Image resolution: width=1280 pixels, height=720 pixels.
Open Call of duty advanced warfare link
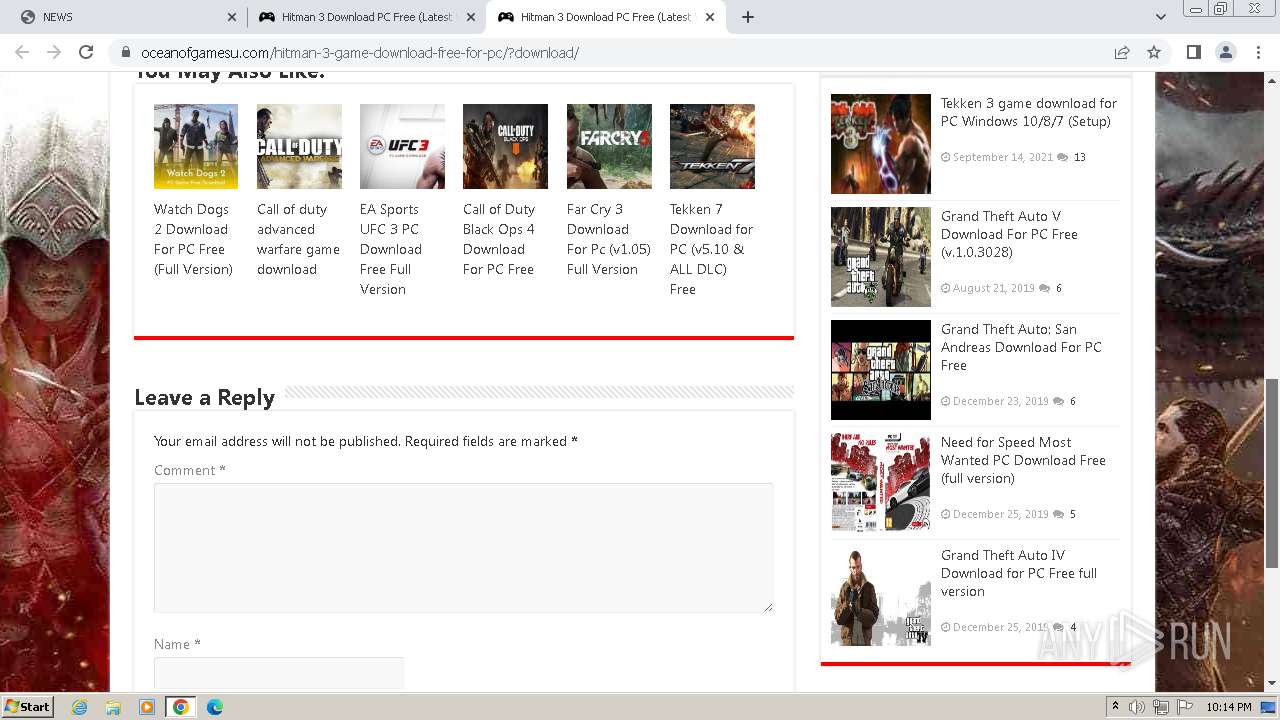click(298, 239)
